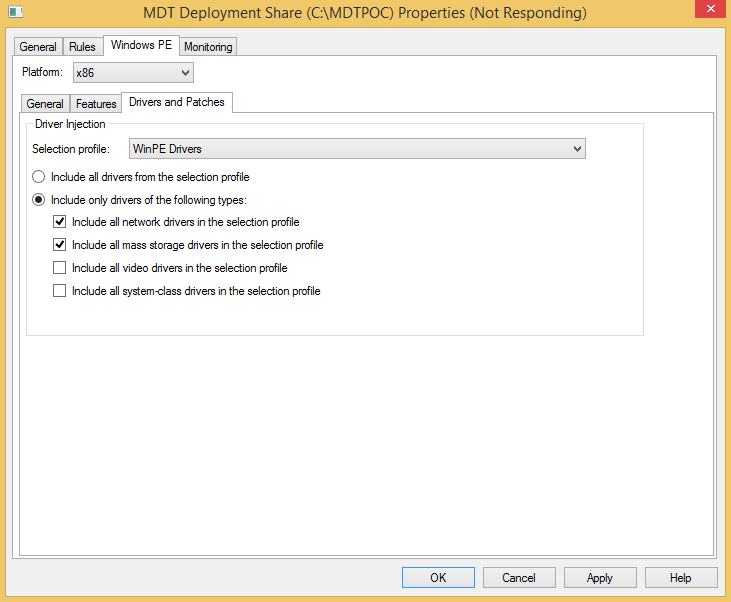This screenshot has height=602, width=731.
Task: Enable the video drivers checkbox
Action: (x=59, y=268)
